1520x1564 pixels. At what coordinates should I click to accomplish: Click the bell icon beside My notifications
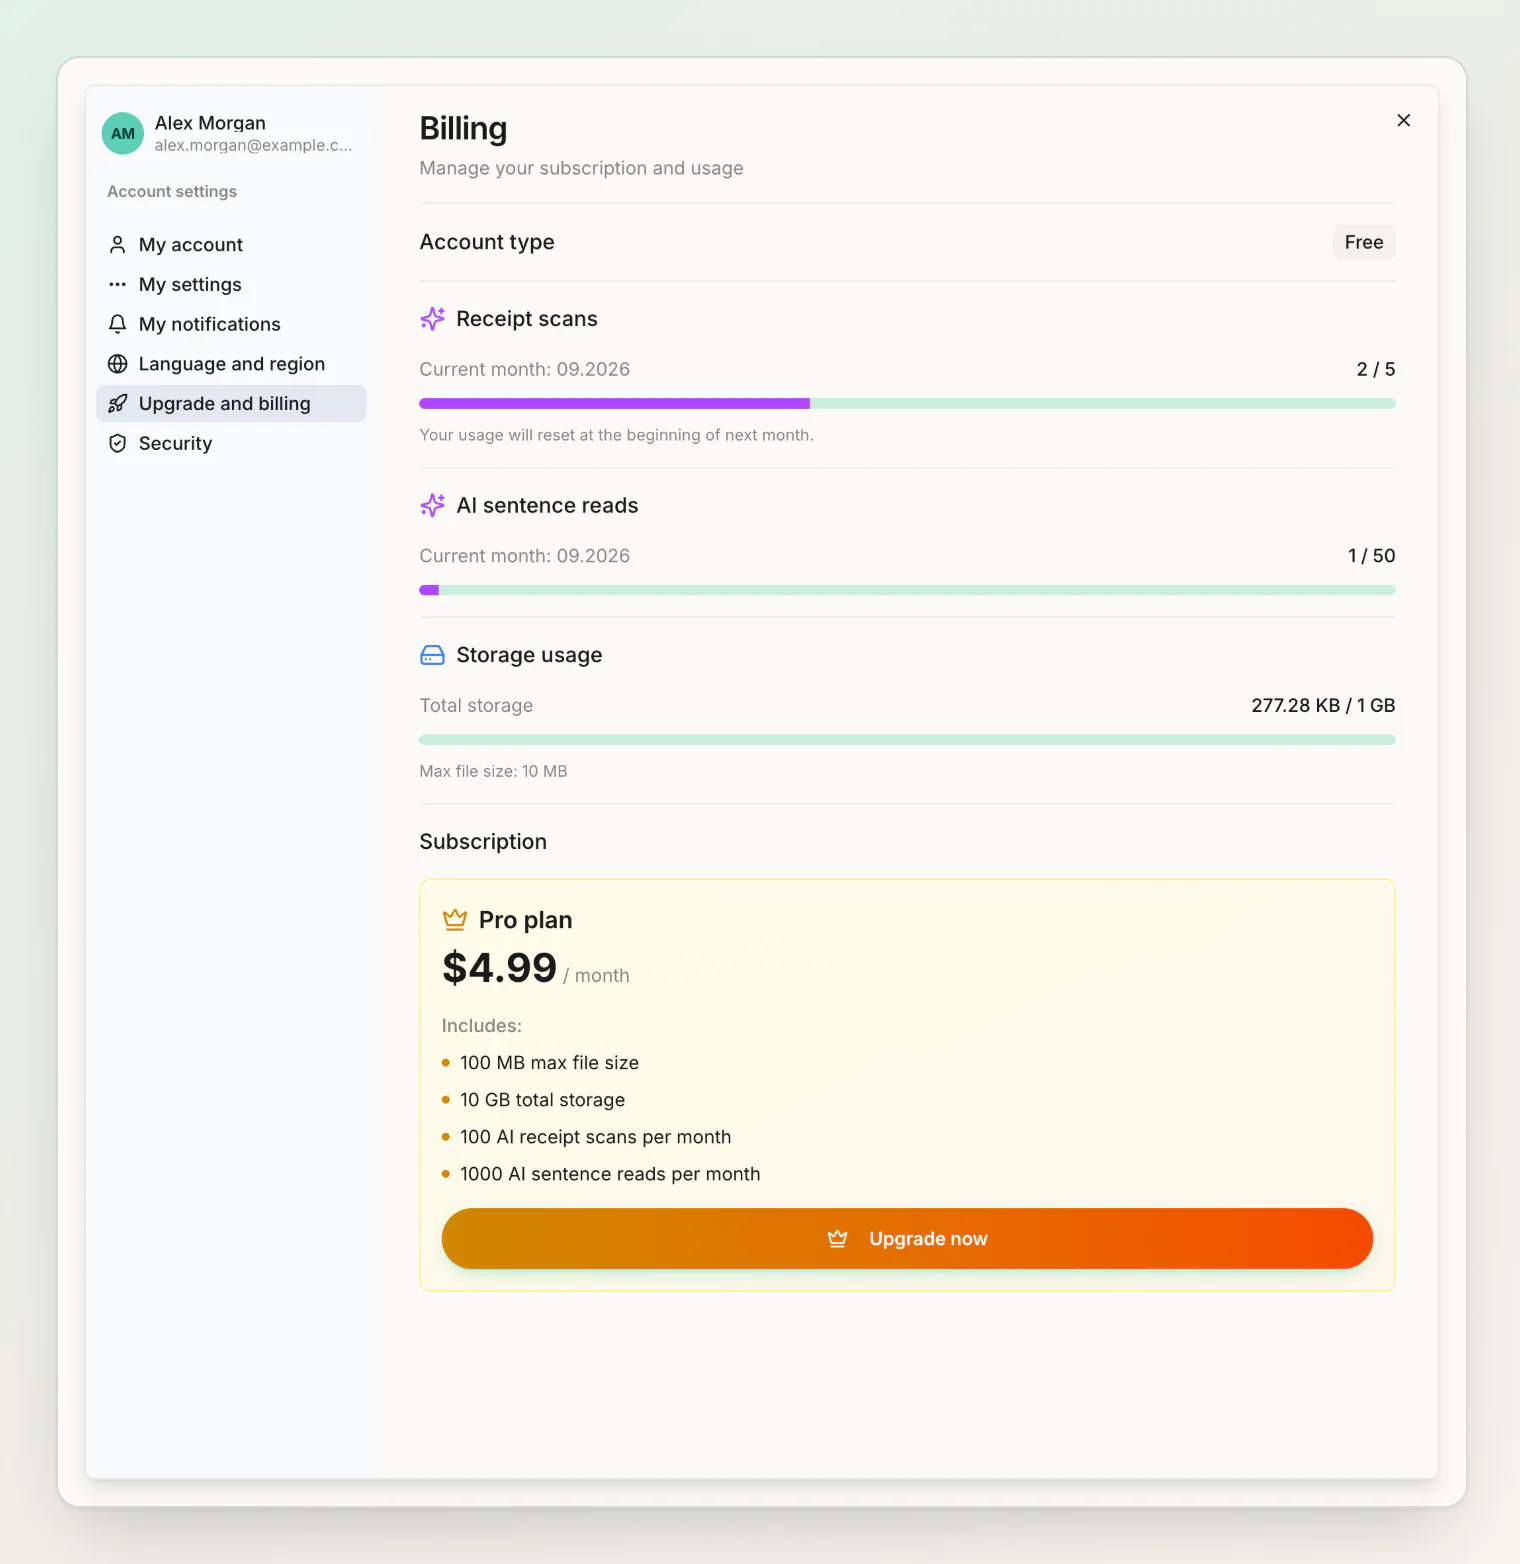tap(117, 324)
